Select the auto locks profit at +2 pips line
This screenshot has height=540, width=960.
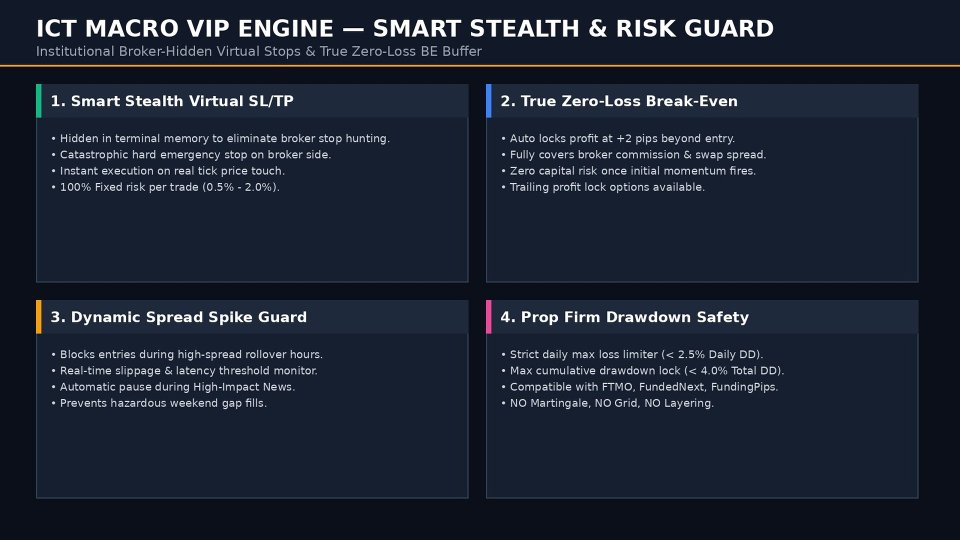tap(618, 138)
